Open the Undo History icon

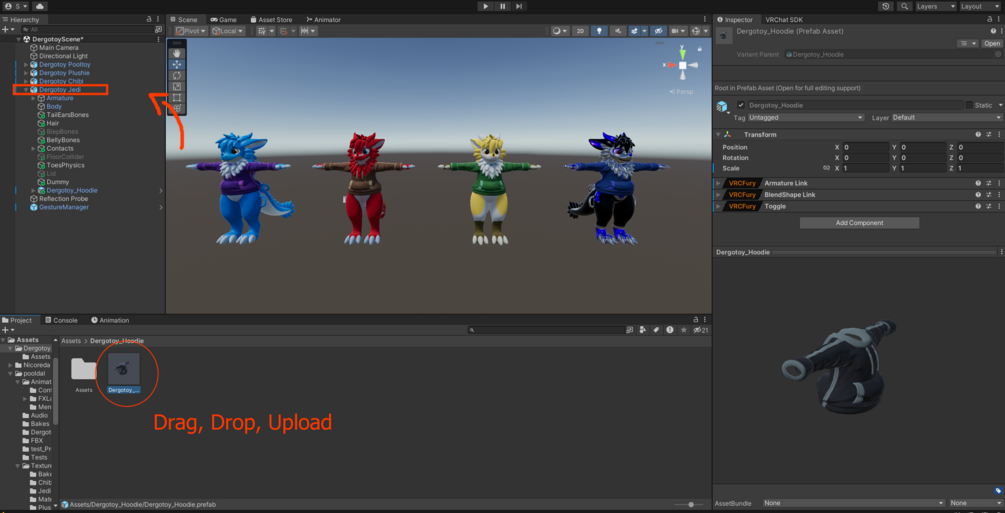click(886, 6)
